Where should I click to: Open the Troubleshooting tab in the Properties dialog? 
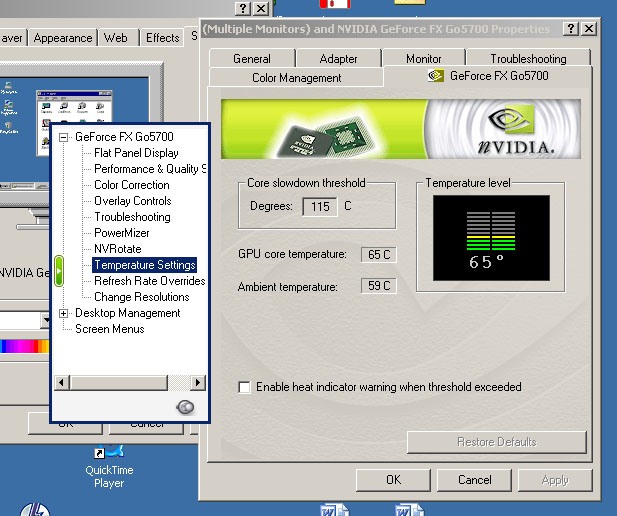528,59
